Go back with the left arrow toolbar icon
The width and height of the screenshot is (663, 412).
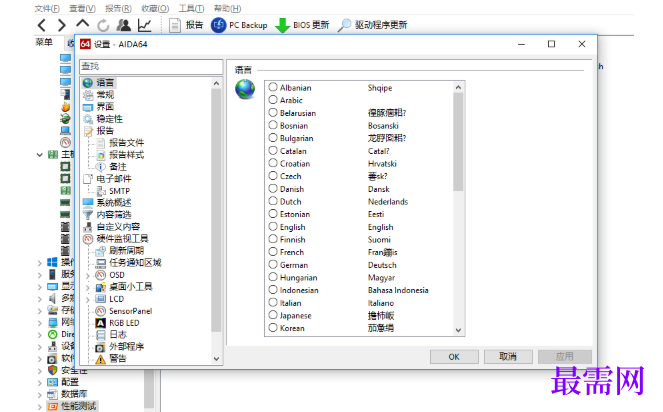click(41, 25)
